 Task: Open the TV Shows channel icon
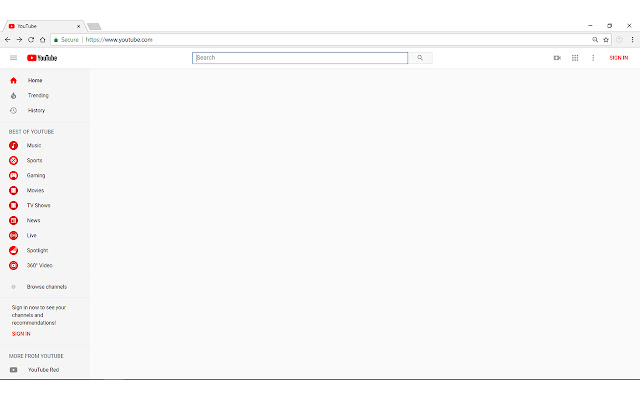(13, 205)
